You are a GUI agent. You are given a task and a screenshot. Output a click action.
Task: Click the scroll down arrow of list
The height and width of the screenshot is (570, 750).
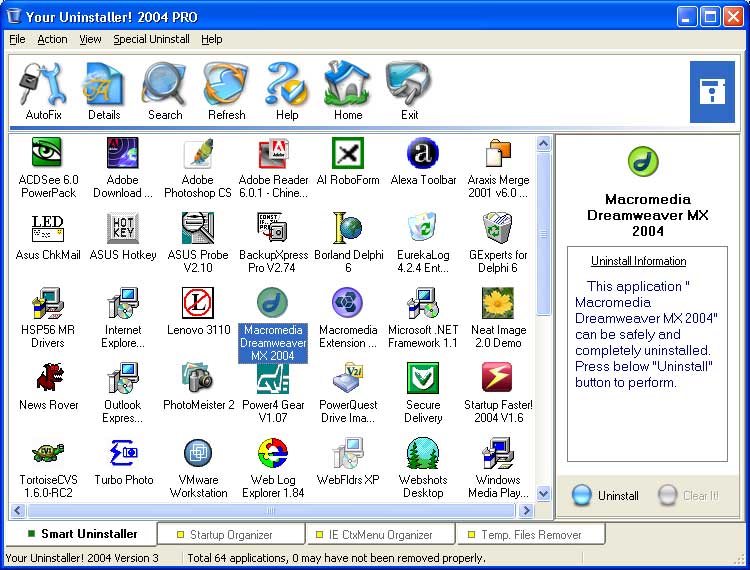pos(543,493)
